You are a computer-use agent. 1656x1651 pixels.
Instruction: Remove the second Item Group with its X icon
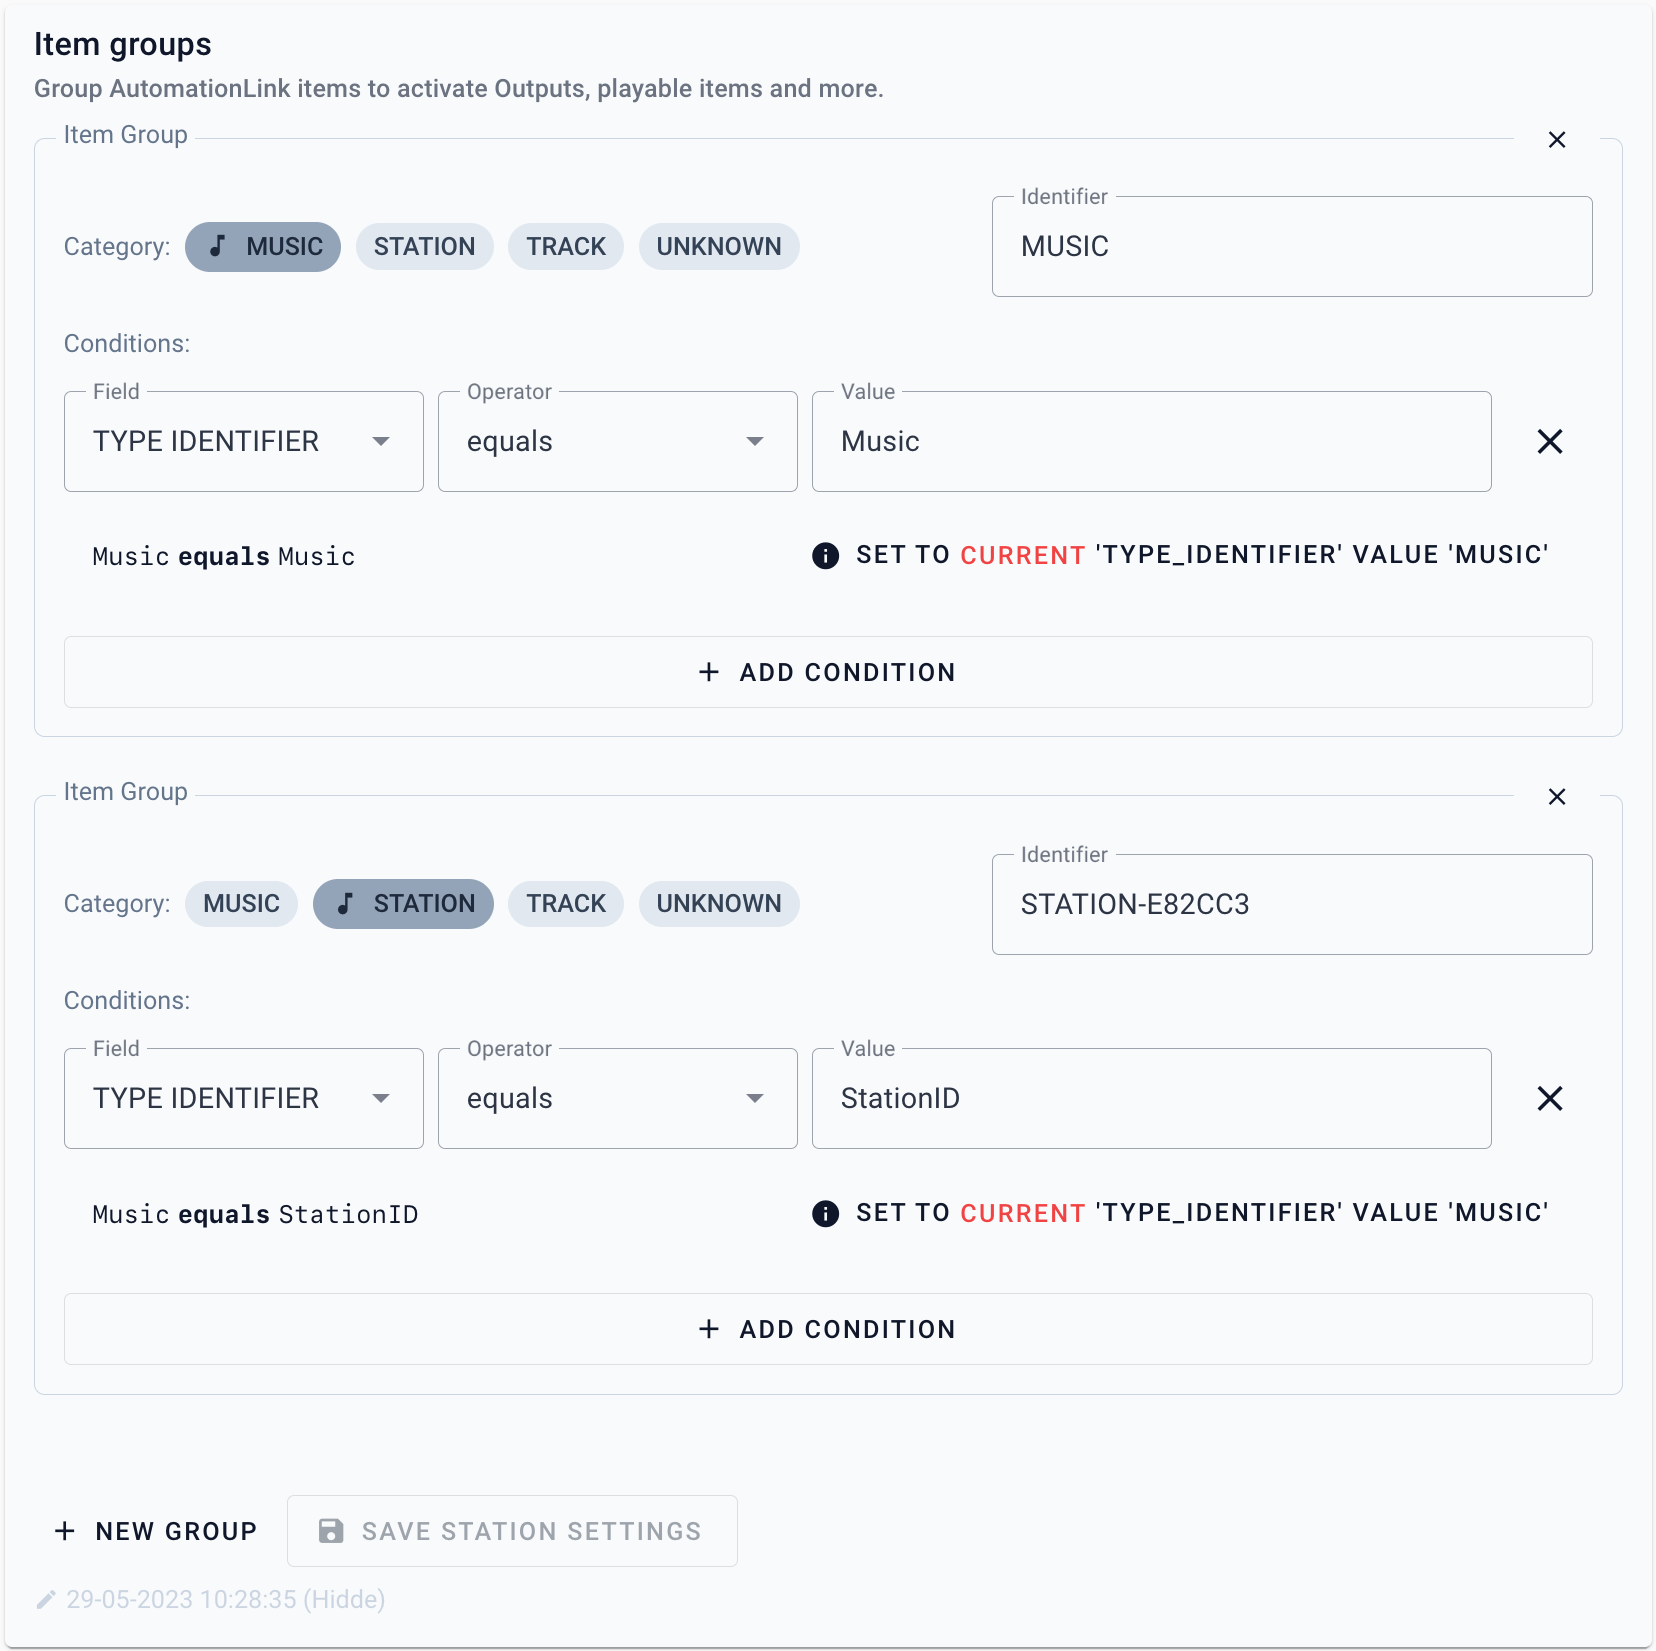1556,797
